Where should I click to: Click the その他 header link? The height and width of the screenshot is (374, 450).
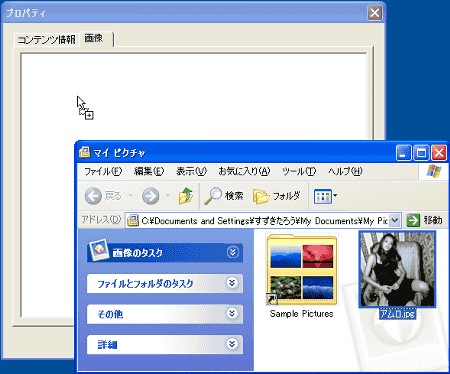[x=110, y=314]
